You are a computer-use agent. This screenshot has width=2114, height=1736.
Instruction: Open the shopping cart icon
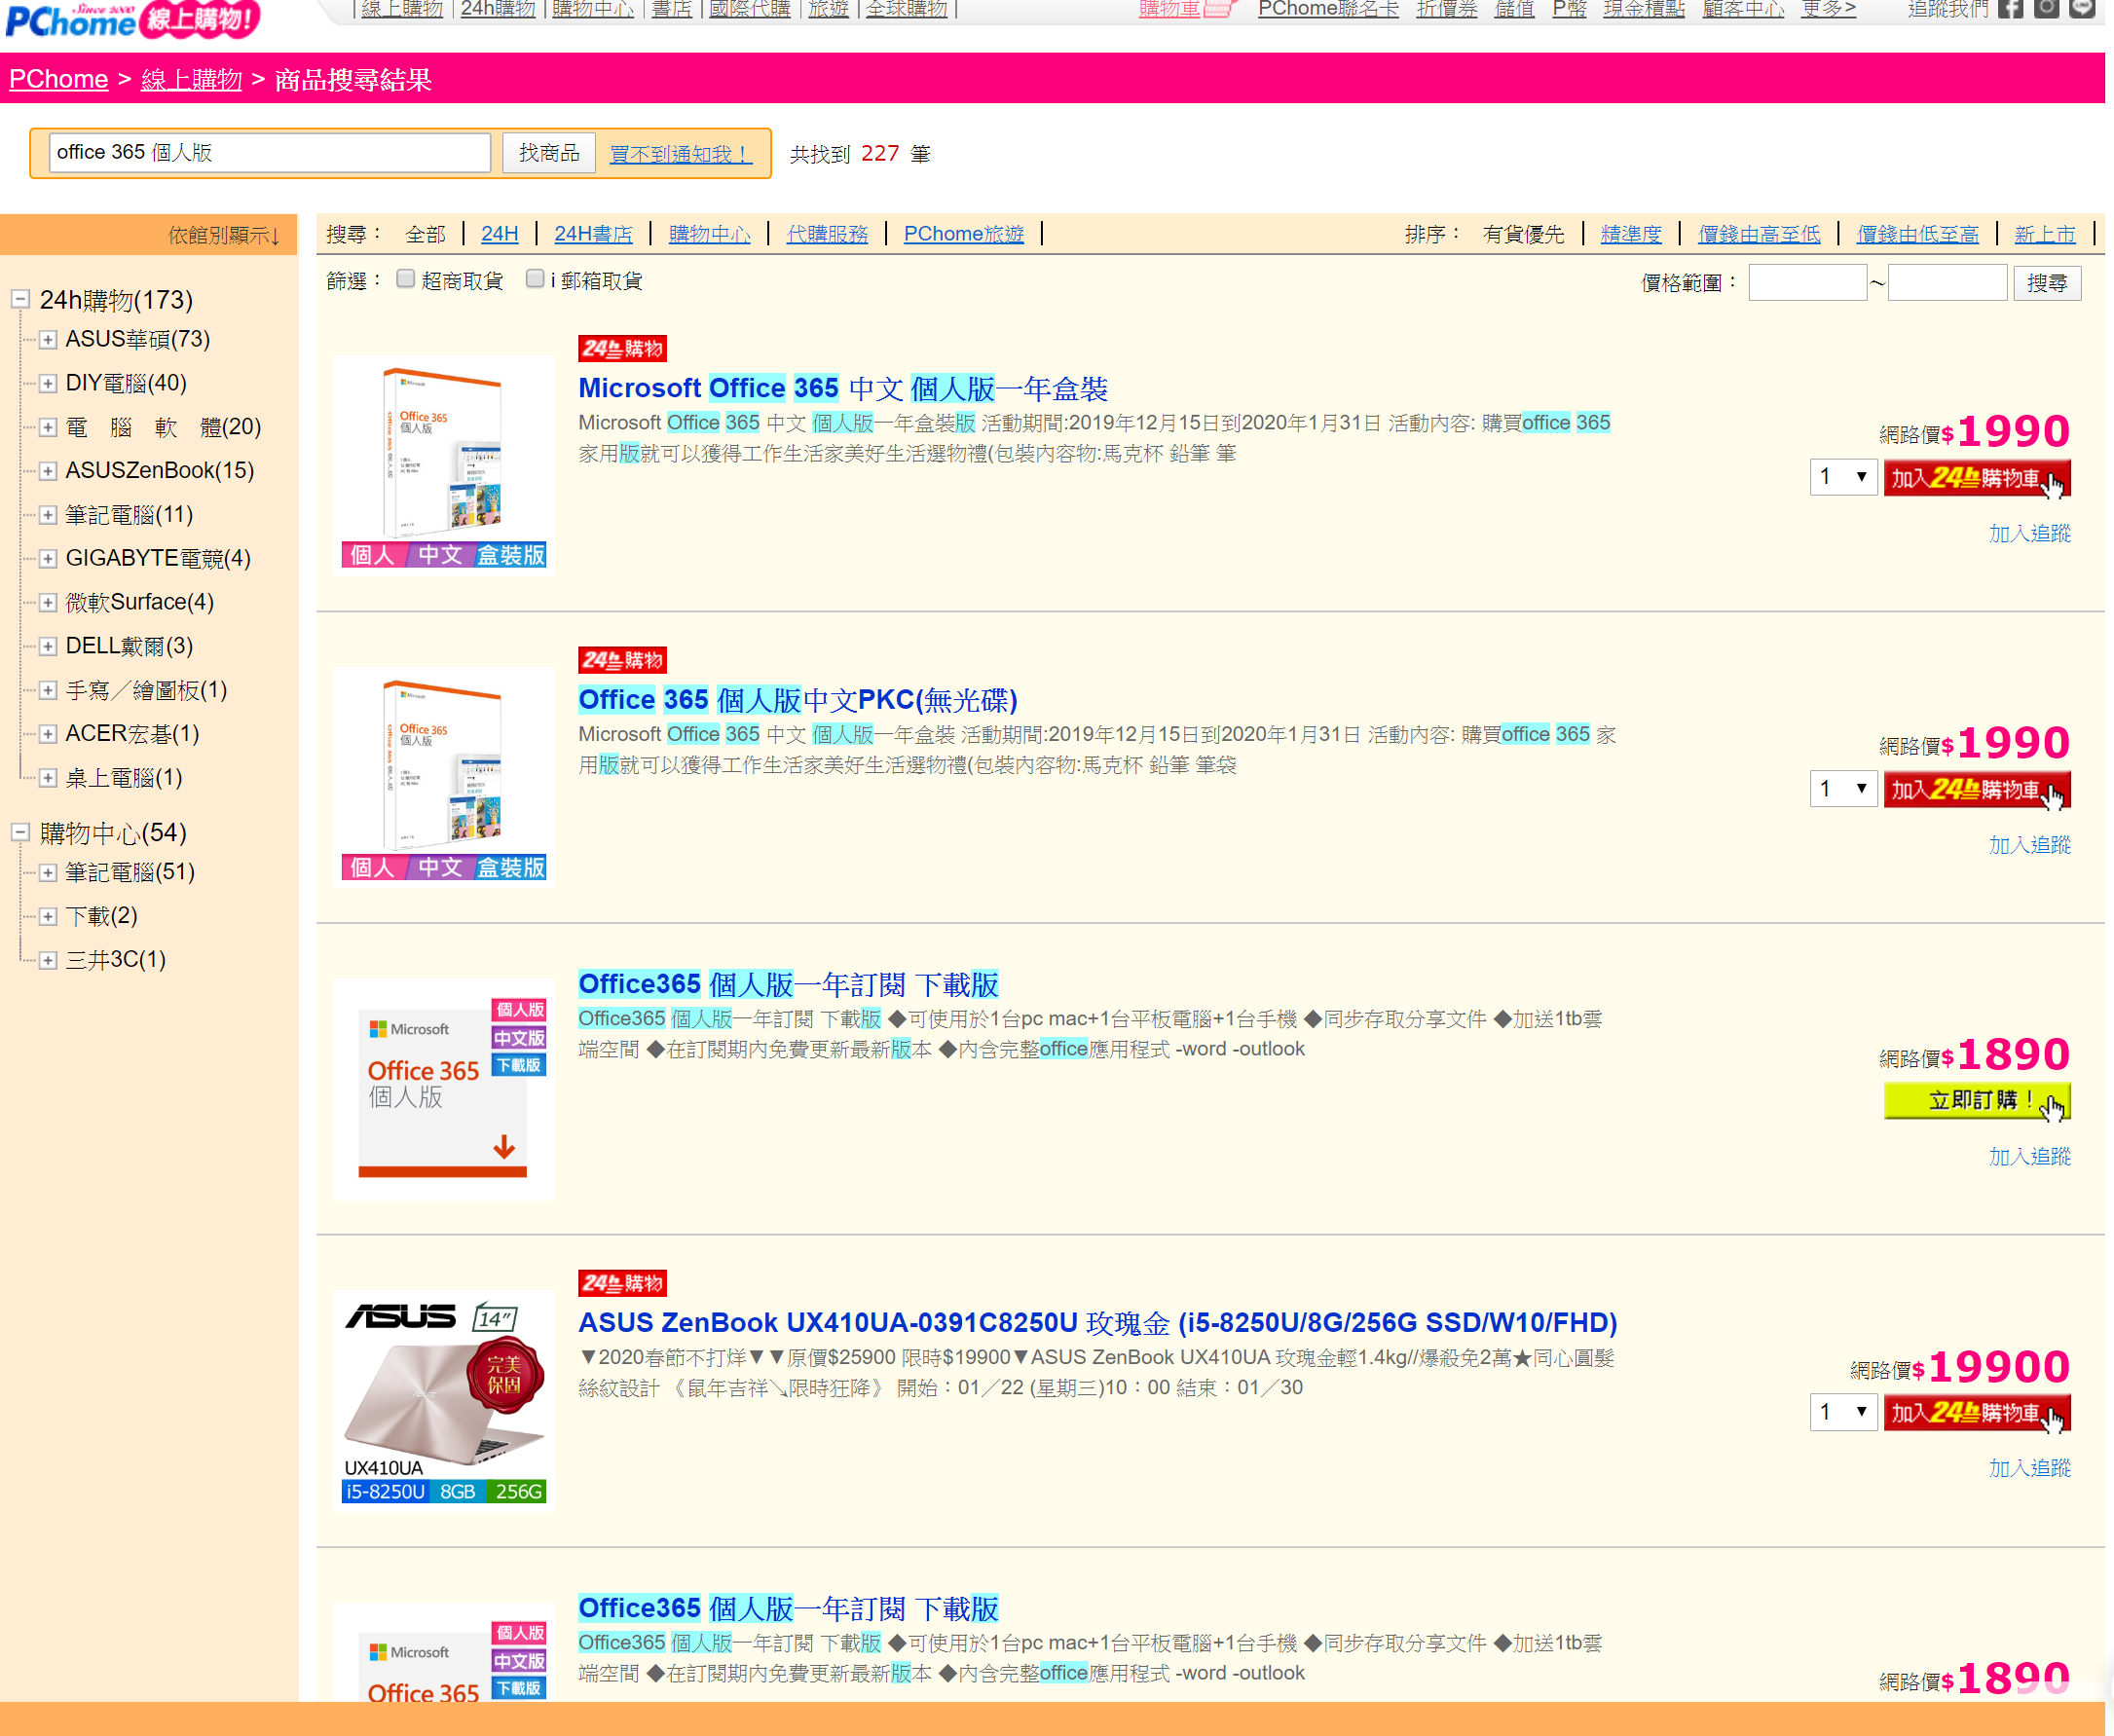[x=1217, y=9]
